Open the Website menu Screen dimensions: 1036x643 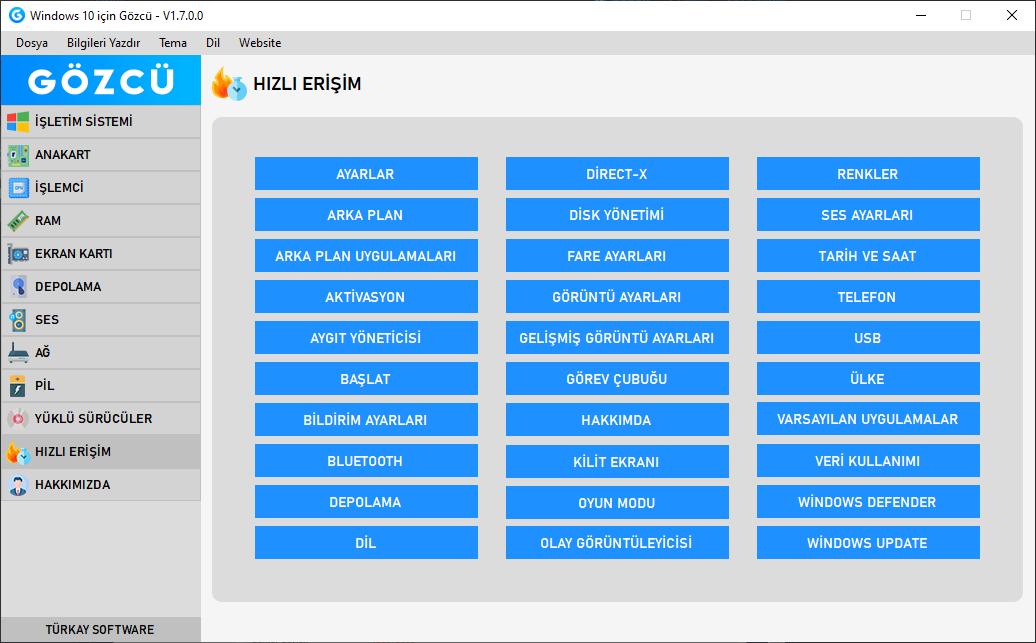260,43
